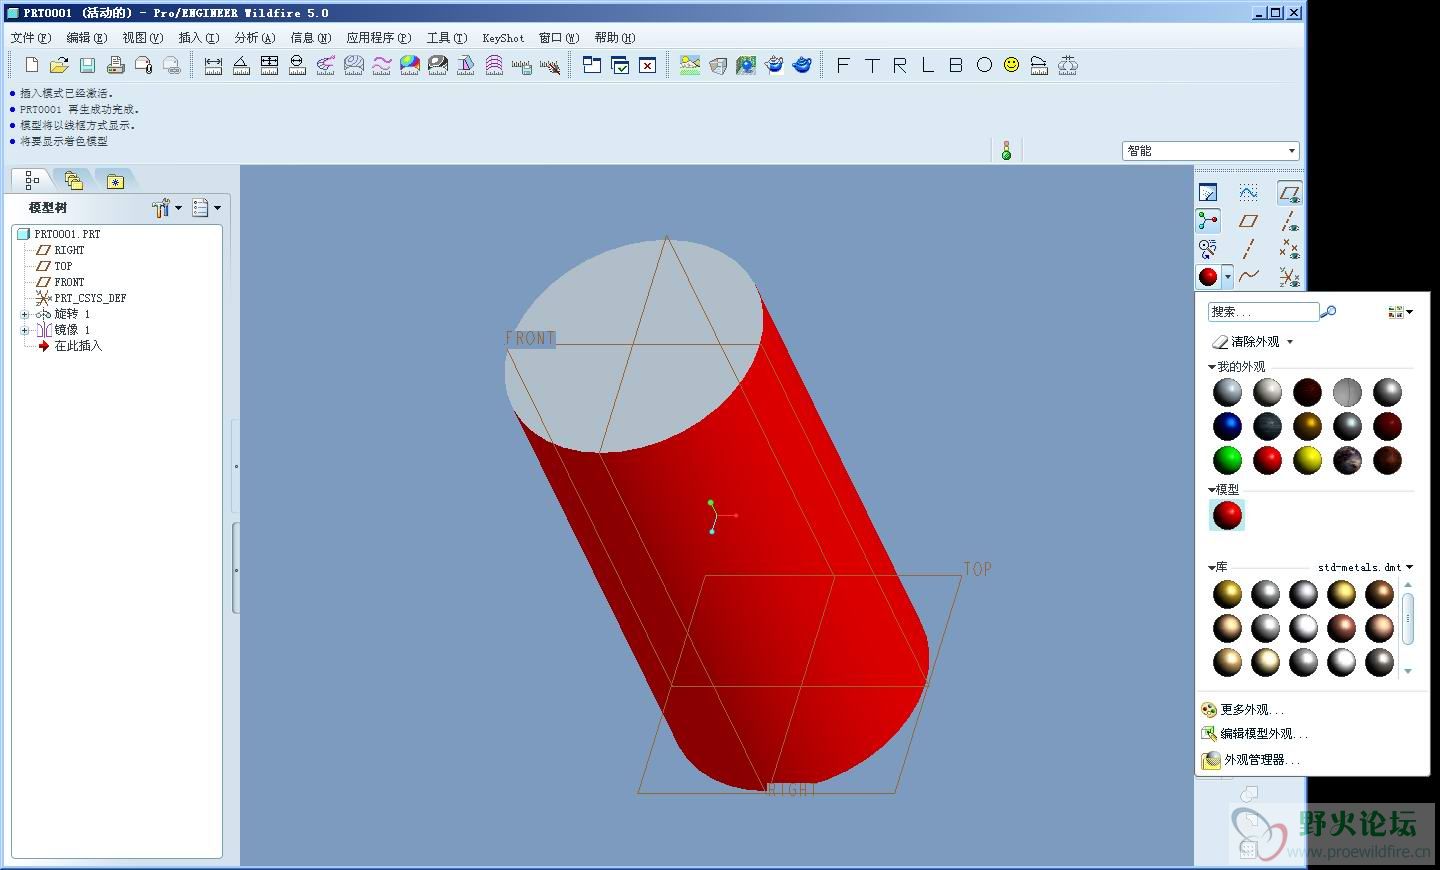Click the magnifier search icon in appearance panel
Viewport: 1440px width, 870px height.
[x=1328, y=312]
